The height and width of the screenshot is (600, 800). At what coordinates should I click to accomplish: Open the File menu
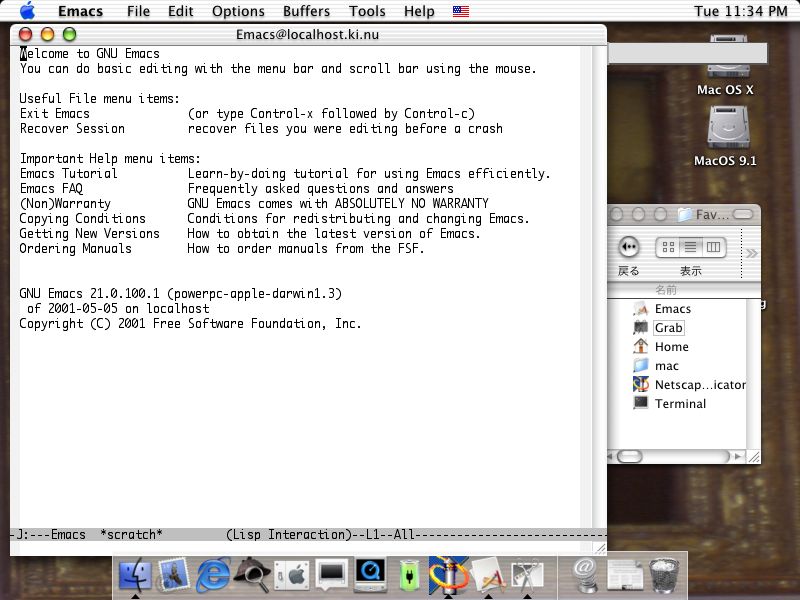coord(138,11)
